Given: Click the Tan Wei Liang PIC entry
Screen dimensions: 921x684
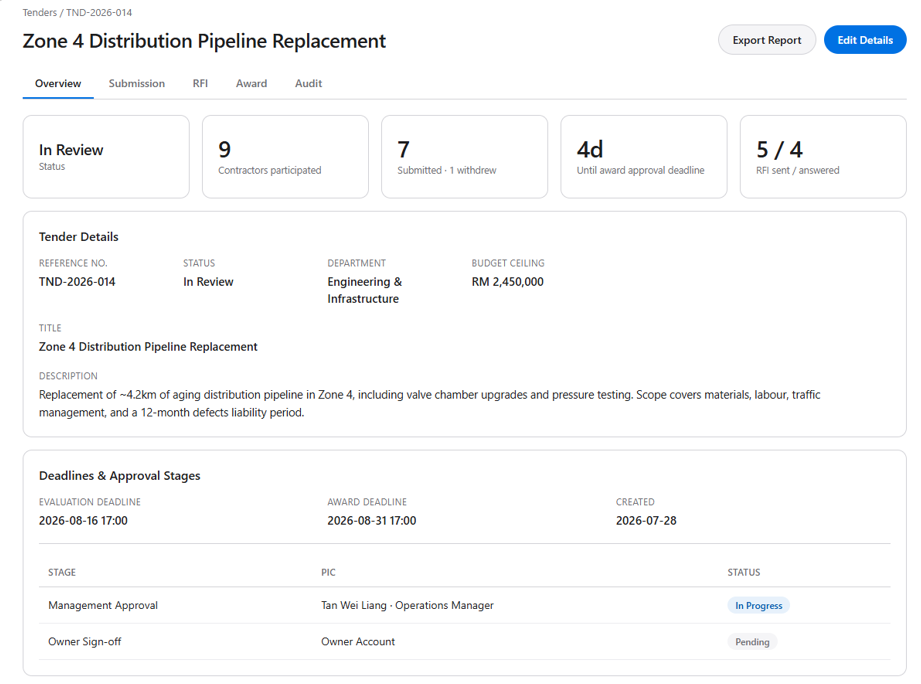Looking at the screenshot, I should coord(407,605).
